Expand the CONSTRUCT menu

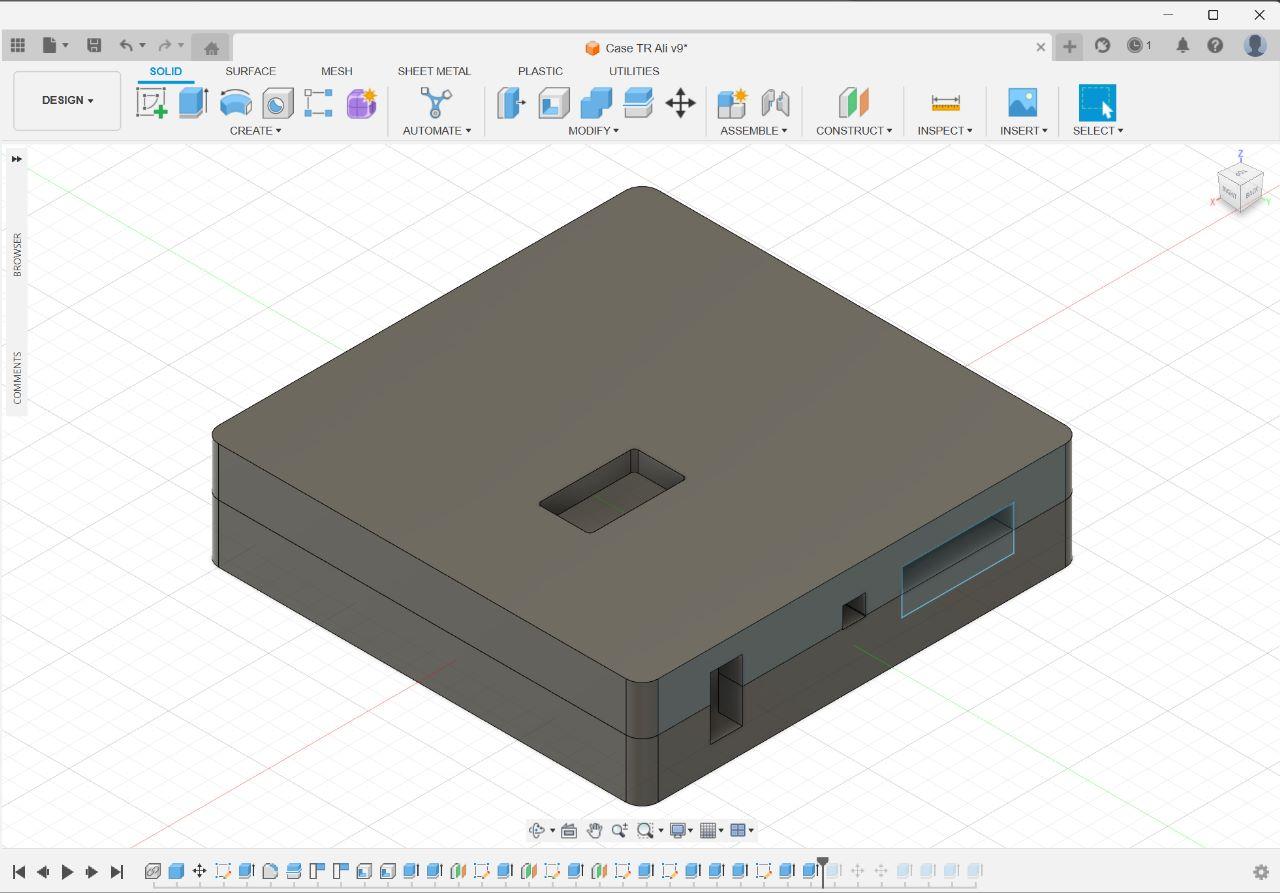pos(854,131)
